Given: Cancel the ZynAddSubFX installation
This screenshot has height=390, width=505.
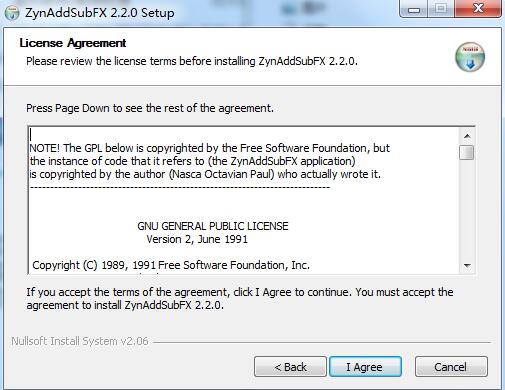Looking at the screenshot, I should 451,367.
